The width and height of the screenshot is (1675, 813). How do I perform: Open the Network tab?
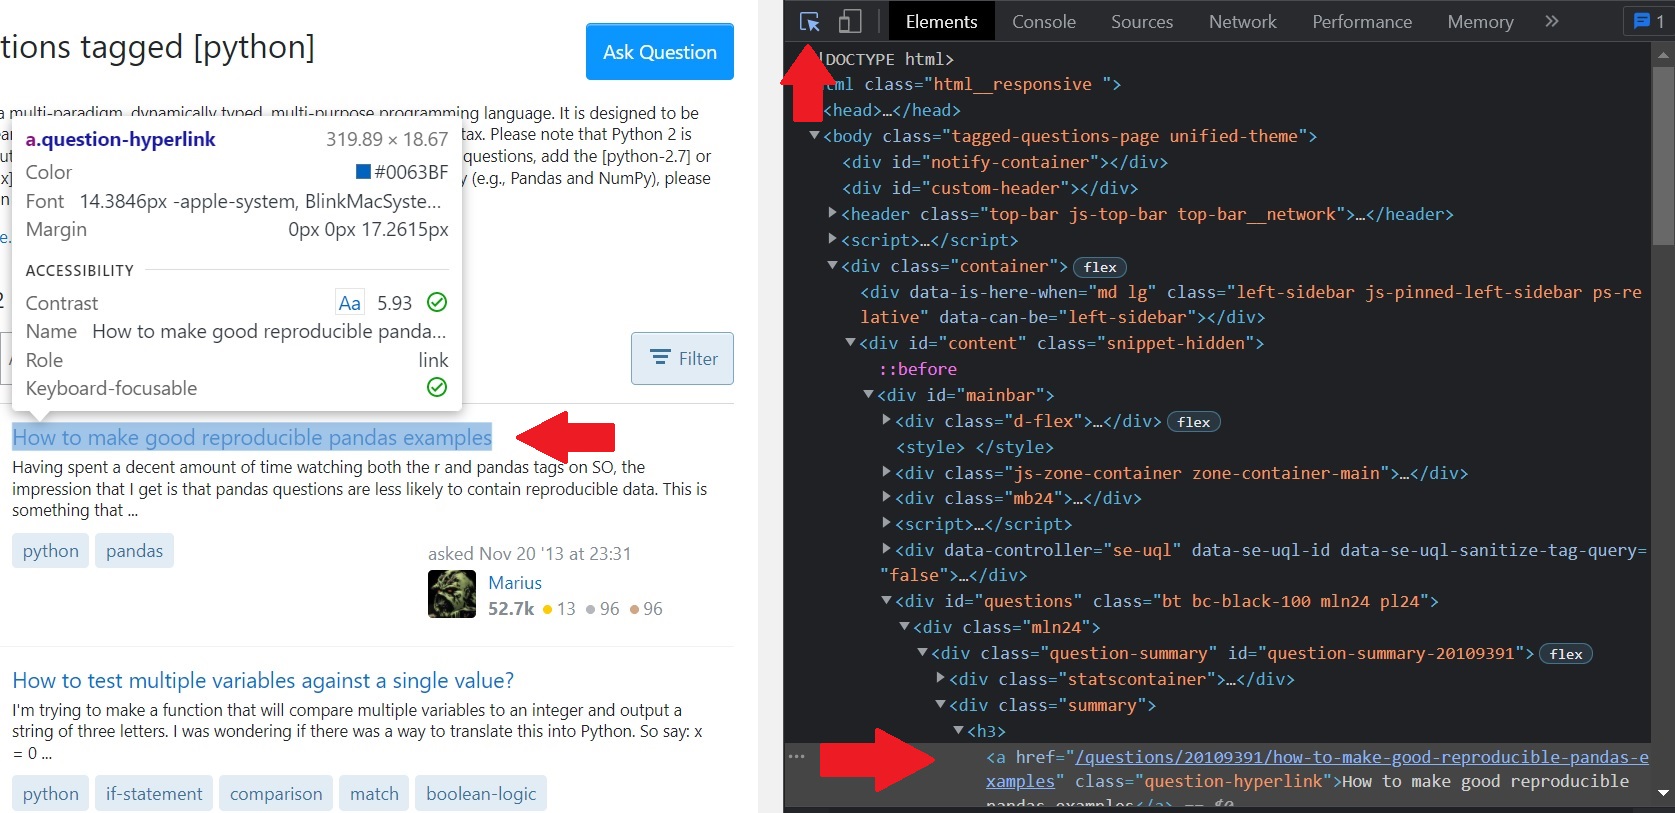(1242, 21)
